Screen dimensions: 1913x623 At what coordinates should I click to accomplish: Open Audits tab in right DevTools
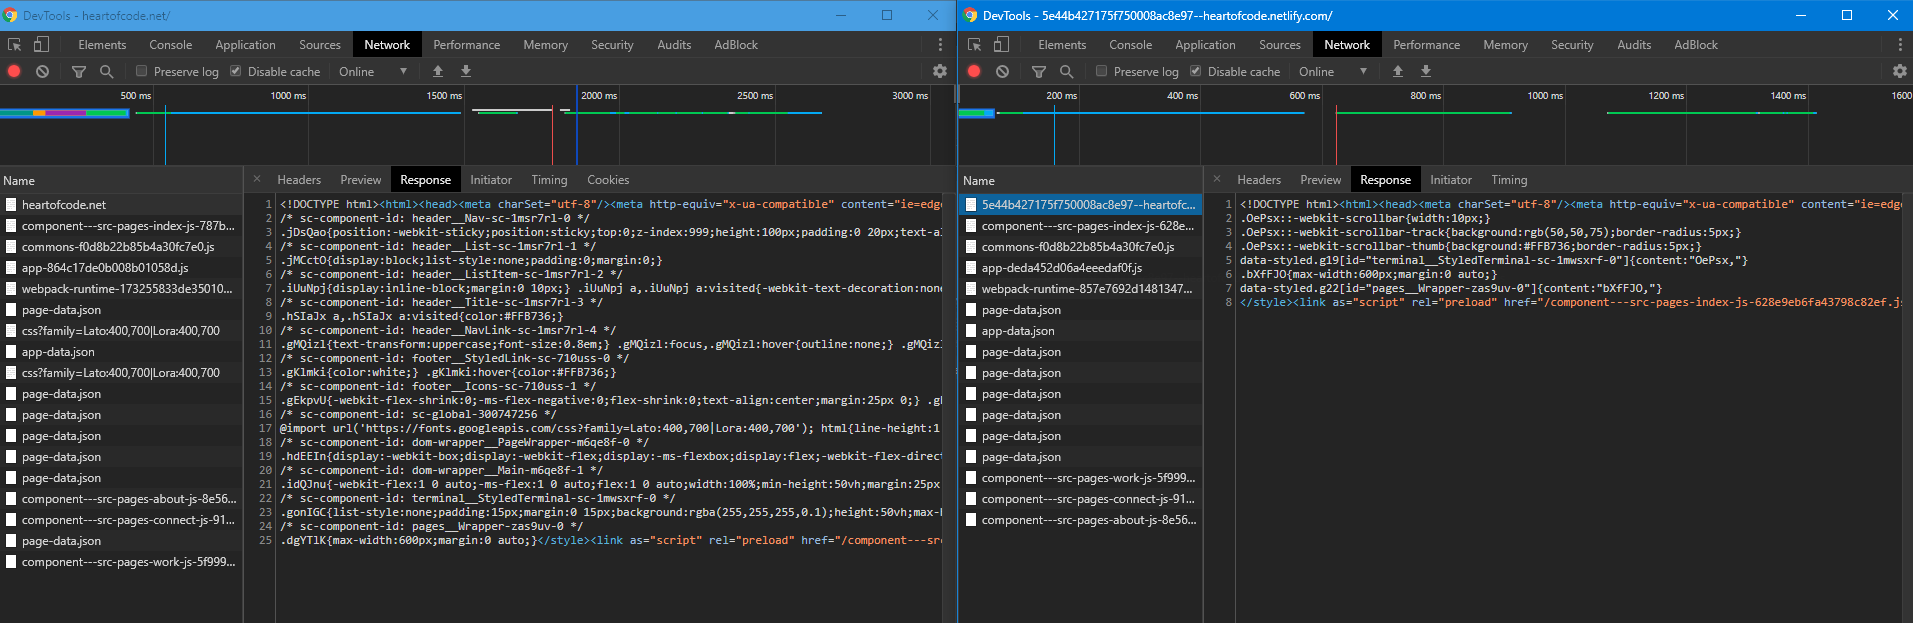[1635, 45]
